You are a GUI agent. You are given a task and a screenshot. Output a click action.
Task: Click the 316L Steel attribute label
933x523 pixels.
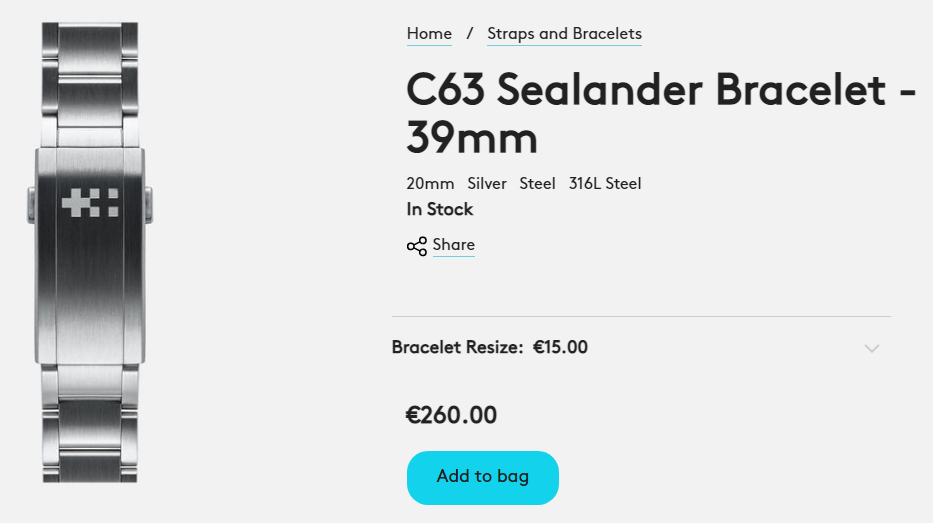[605, 184]
